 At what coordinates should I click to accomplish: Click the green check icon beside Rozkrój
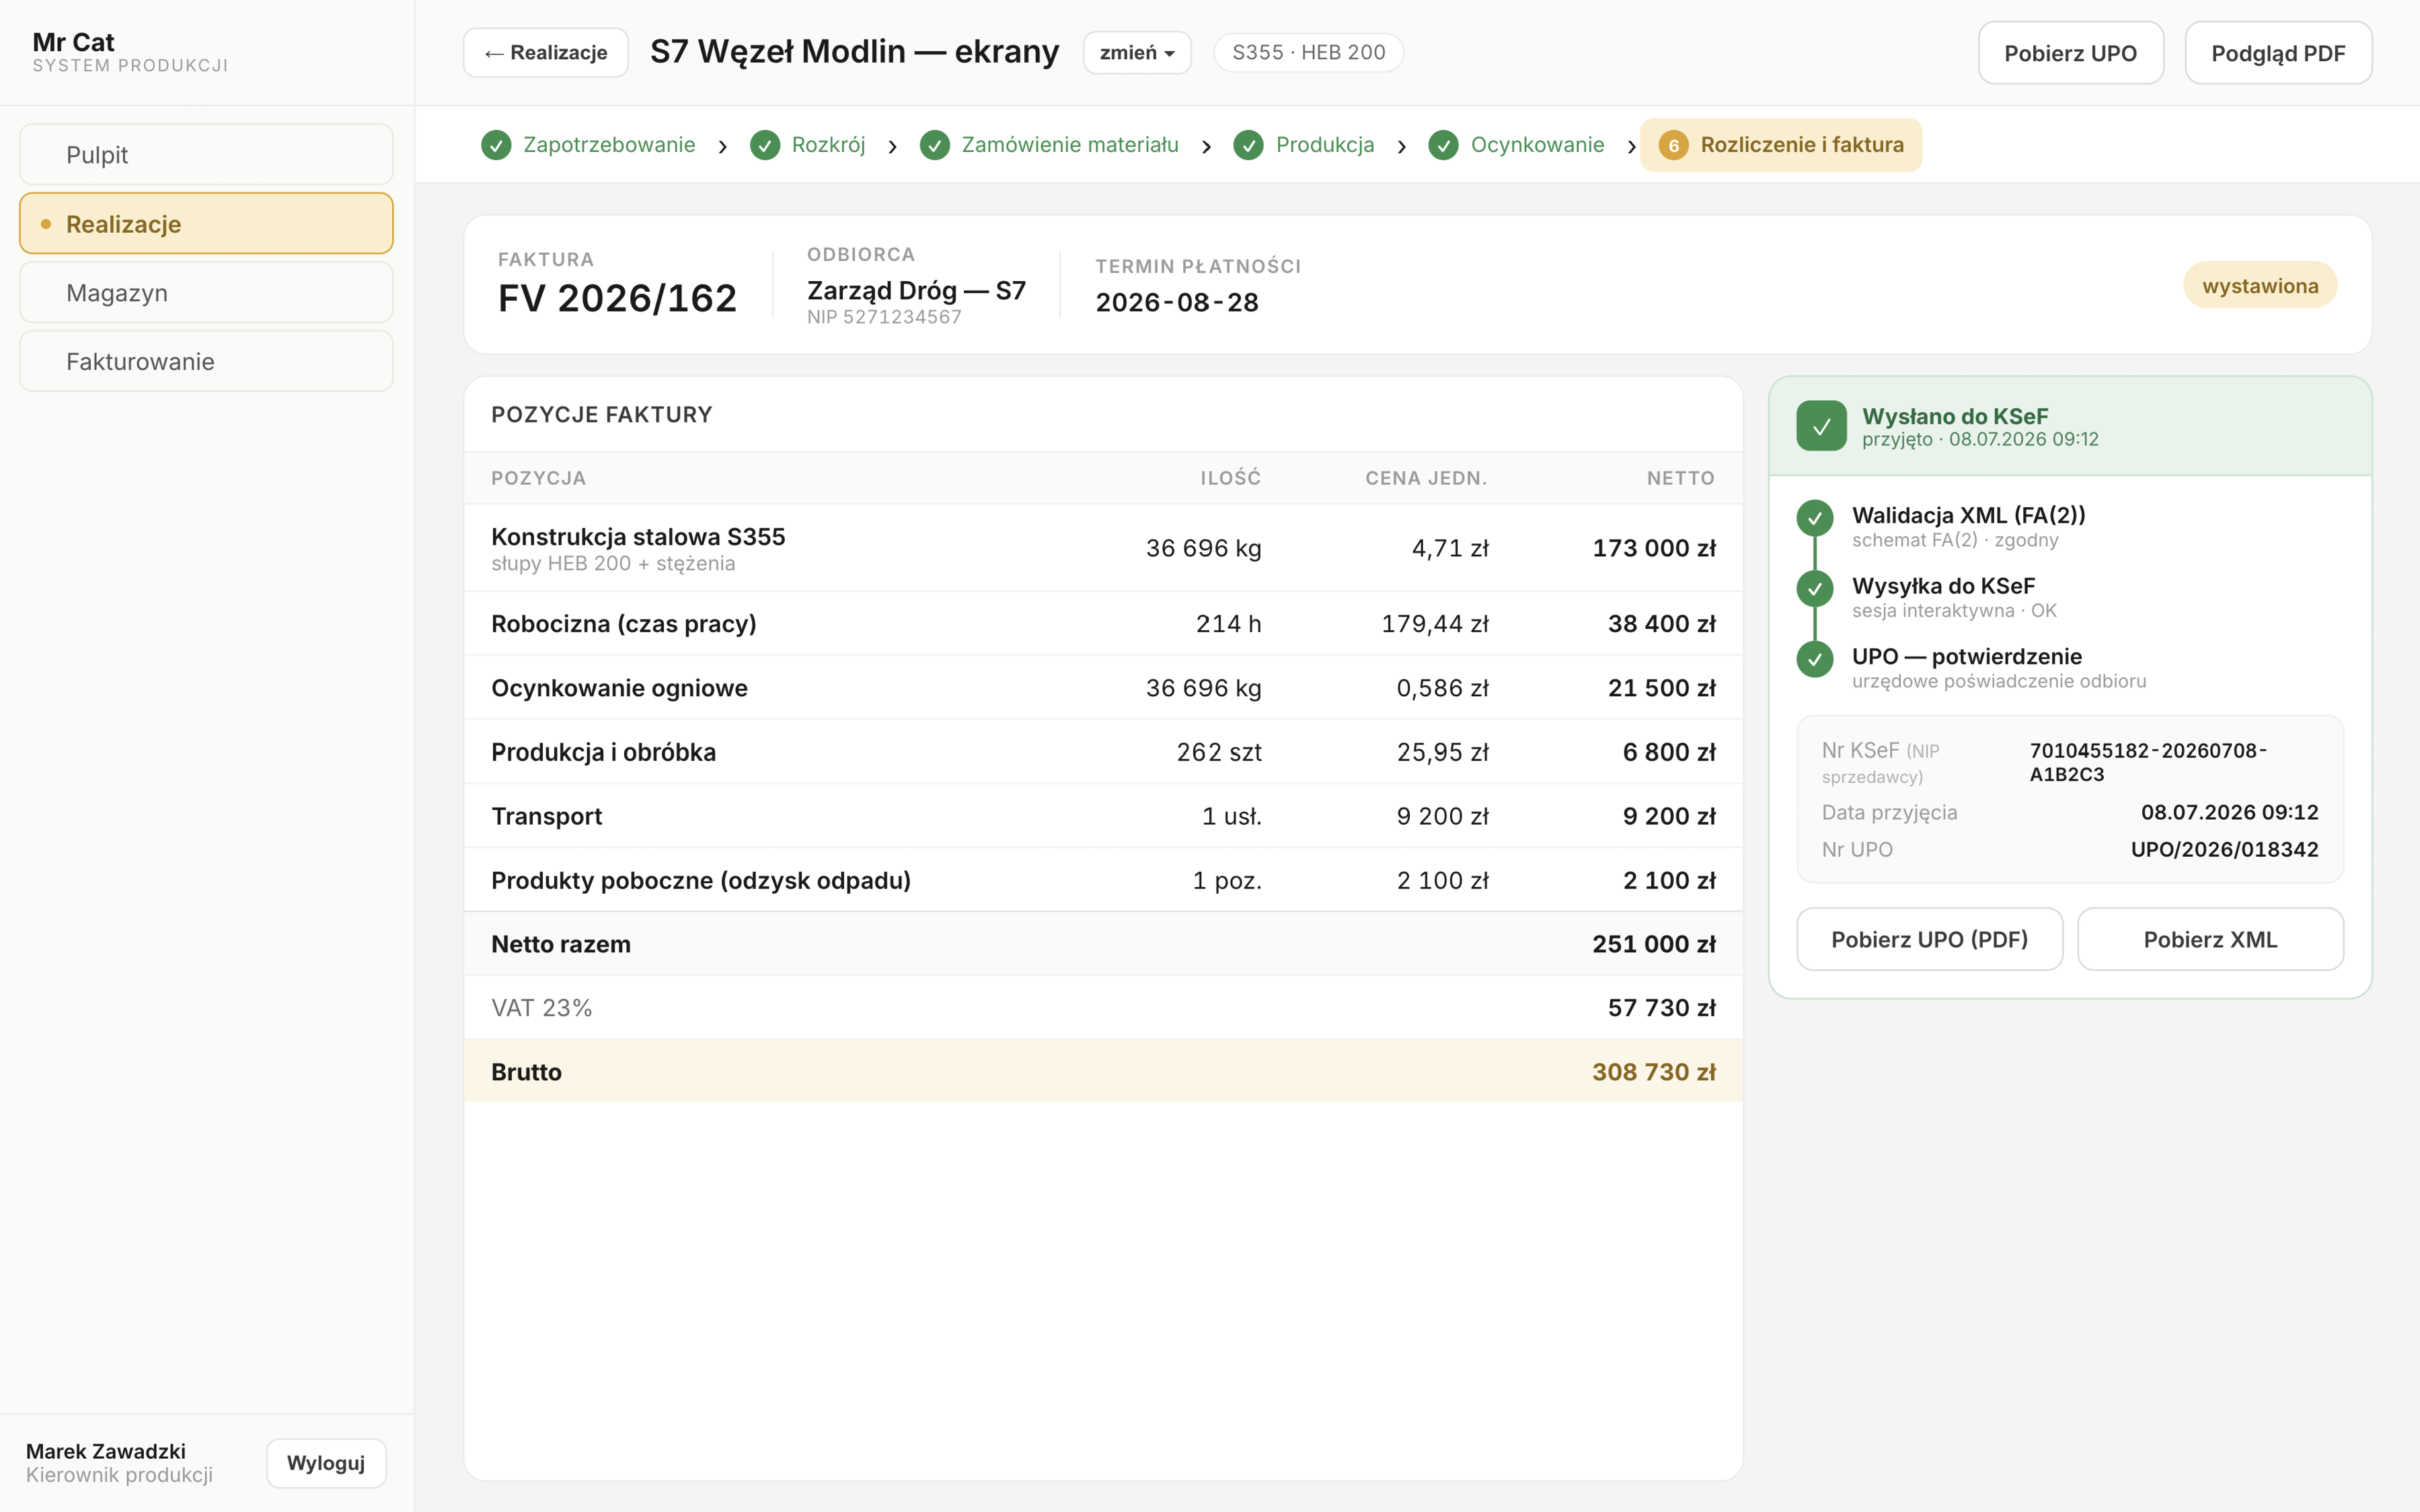coord(765,146)
